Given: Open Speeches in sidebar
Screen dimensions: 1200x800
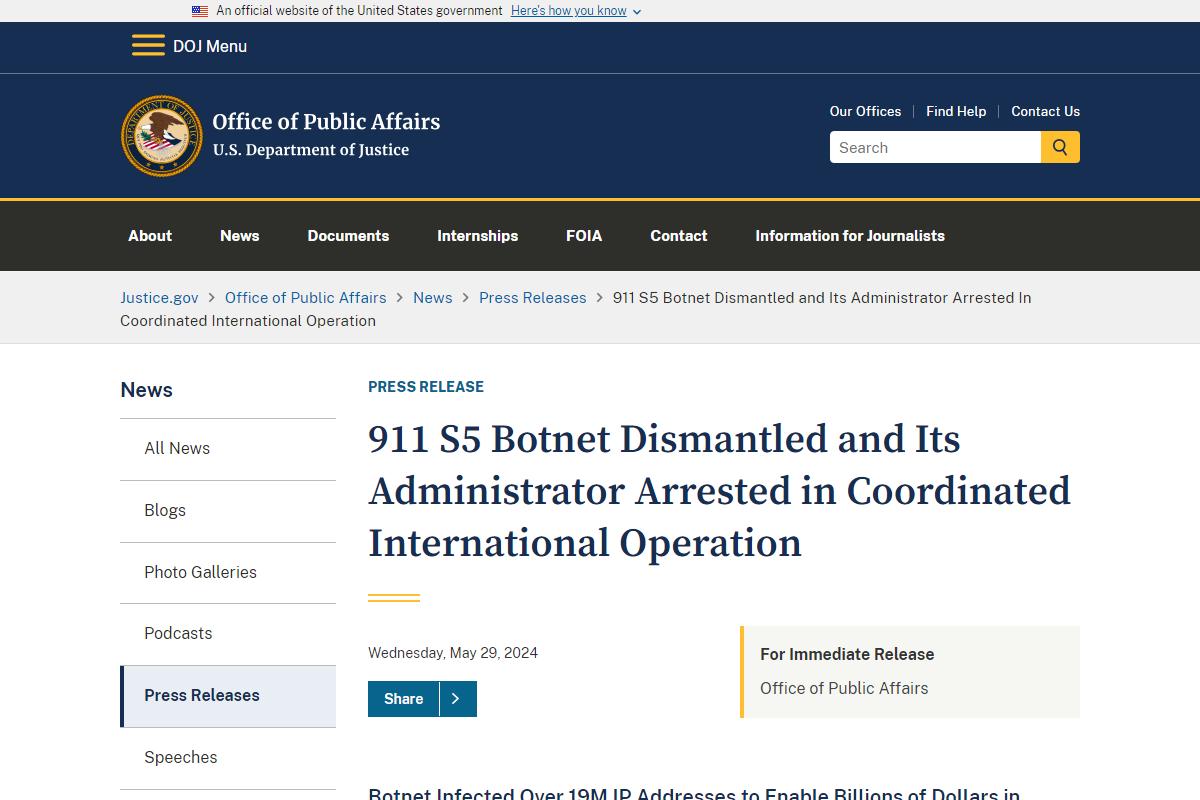Looking at the screenshot, I should pos(228,758).
